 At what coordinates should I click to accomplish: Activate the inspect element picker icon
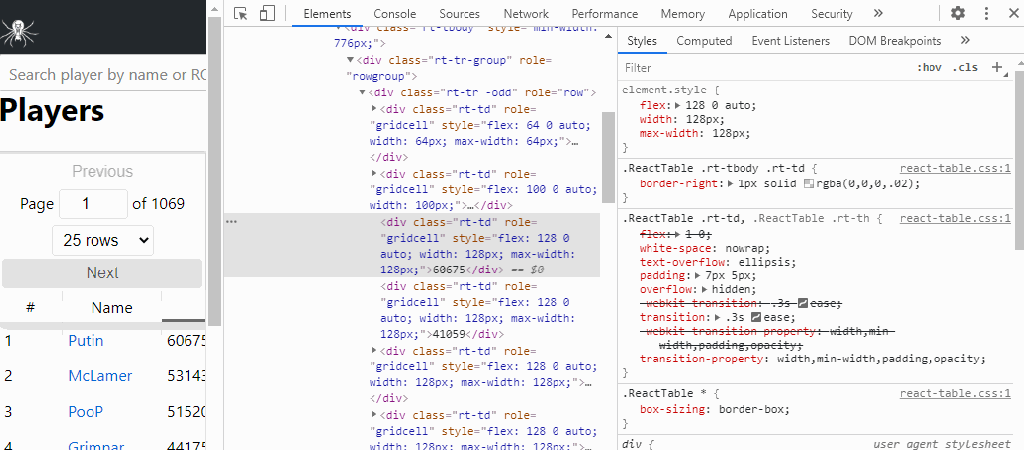click(x=241, y=14)
